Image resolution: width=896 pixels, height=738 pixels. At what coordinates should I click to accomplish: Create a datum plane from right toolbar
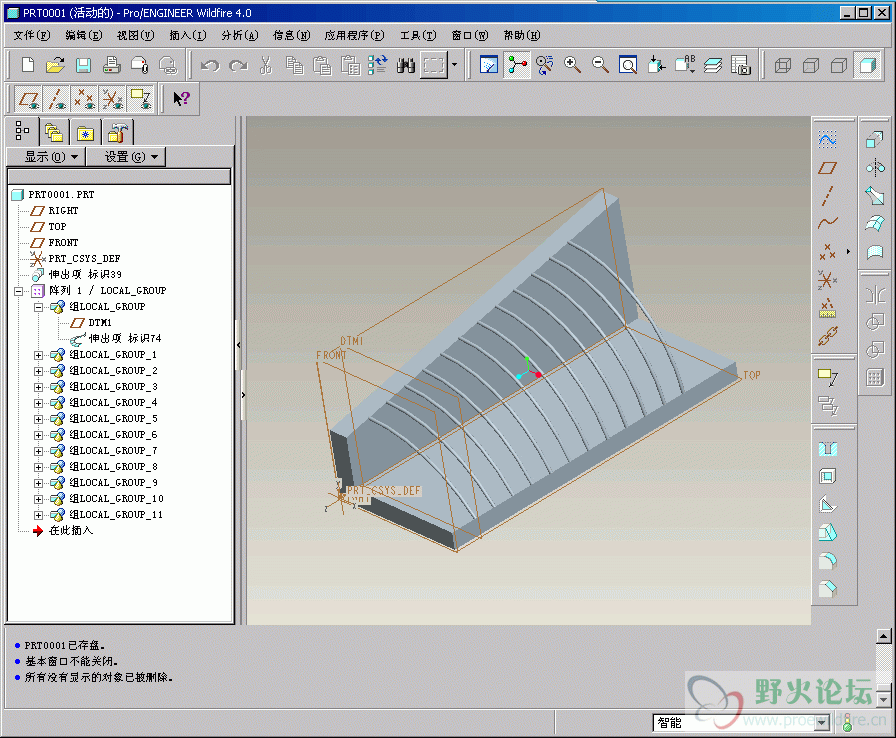tap(827, 167)
